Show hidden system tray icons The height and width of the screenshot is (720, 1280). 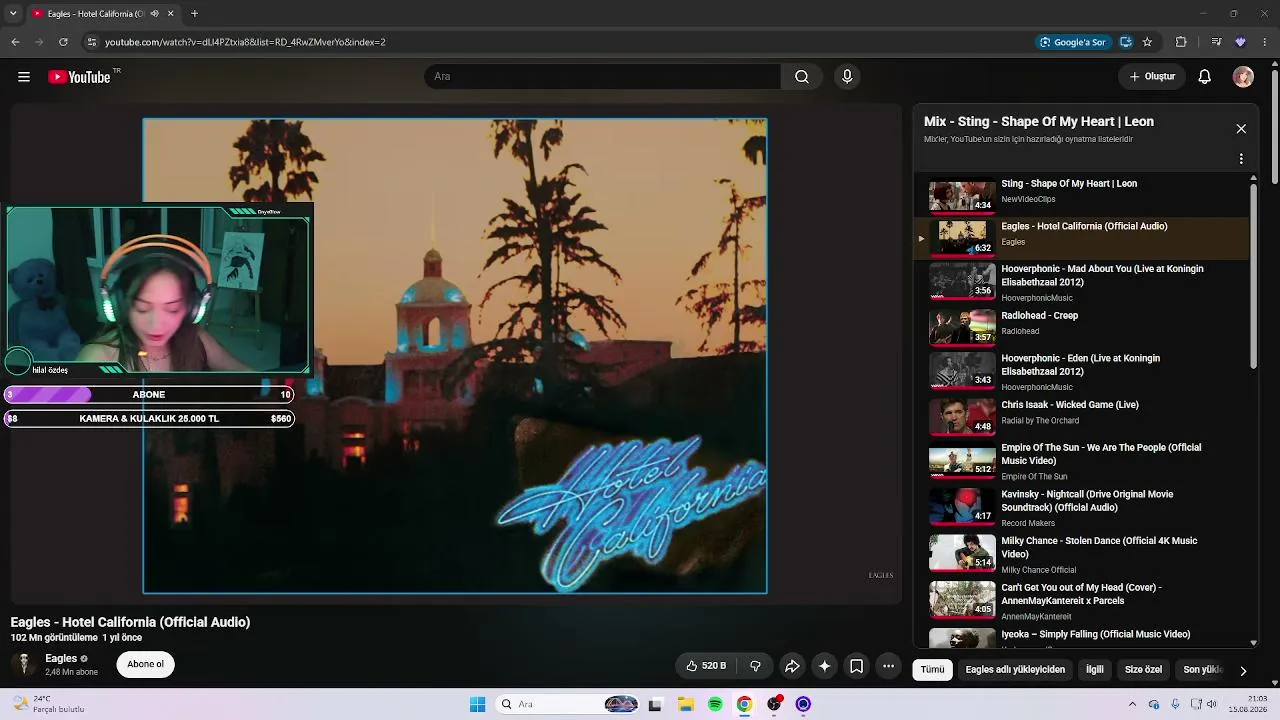[1132, 704]
